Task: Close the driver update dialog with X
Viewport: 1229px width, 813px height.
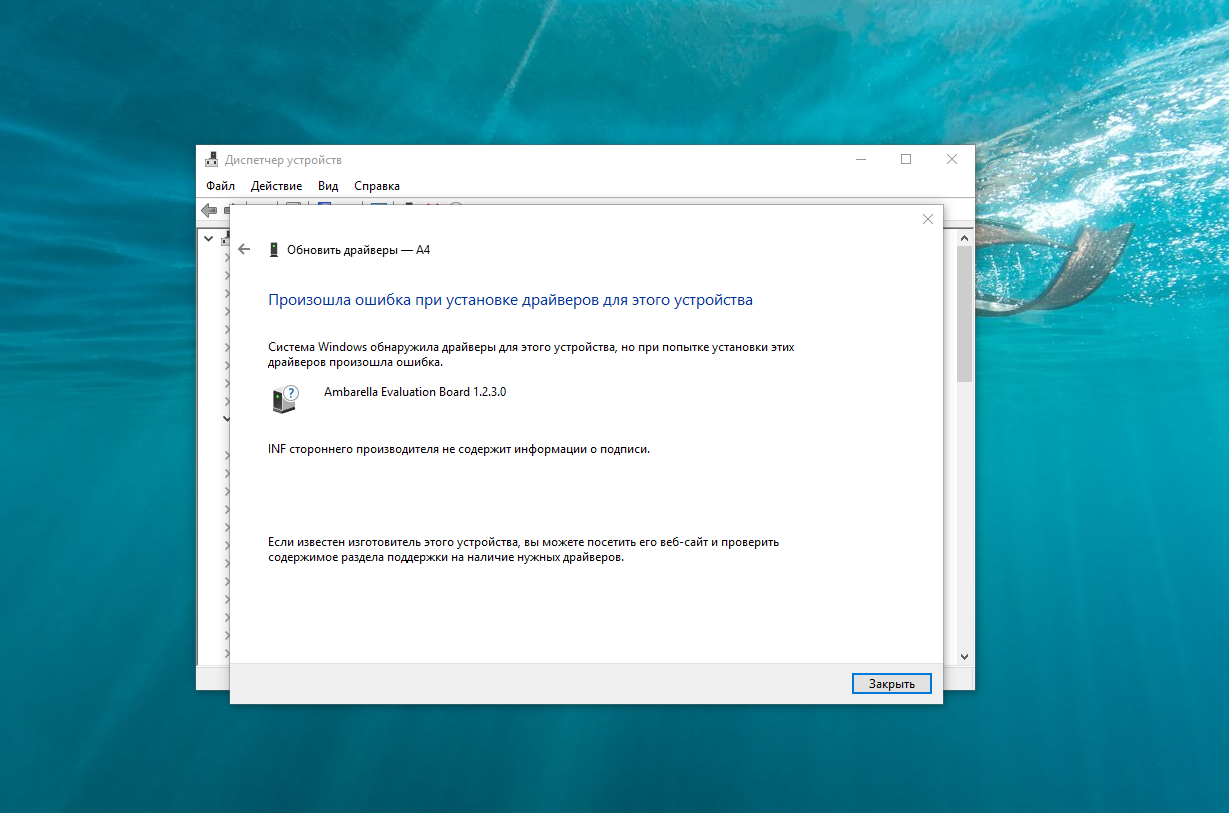Action: click(x=927, y=219)
